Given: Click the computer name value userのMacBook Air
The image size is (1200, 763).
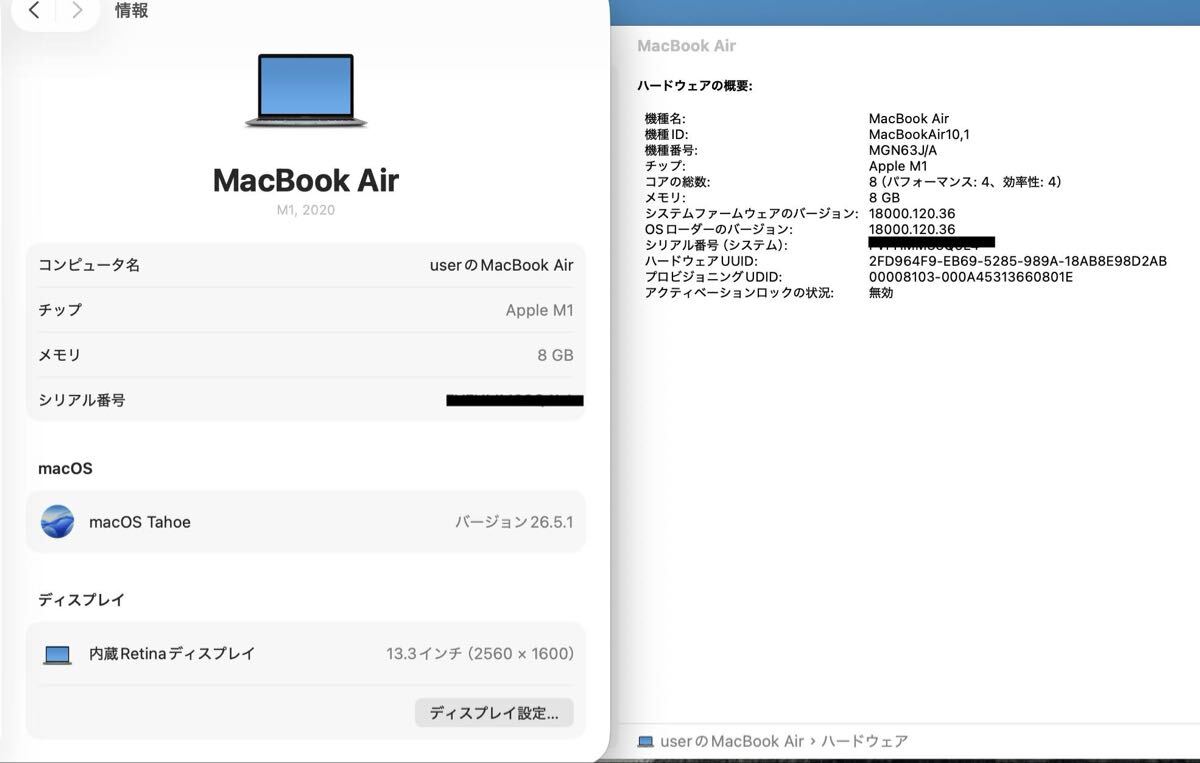Looking at the screenshot, I should pyautogui.click(x=501, y=265).
